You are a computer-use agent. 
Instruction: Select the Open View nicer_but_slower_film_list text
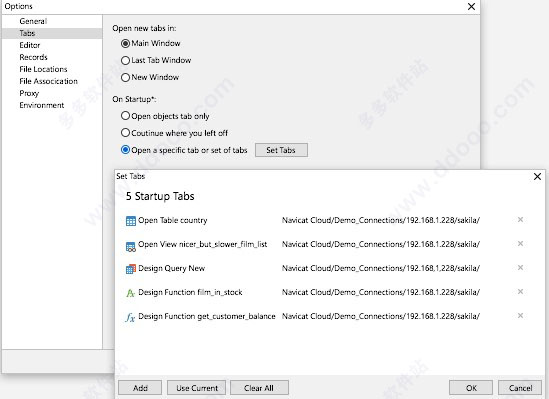coord(202,244)
